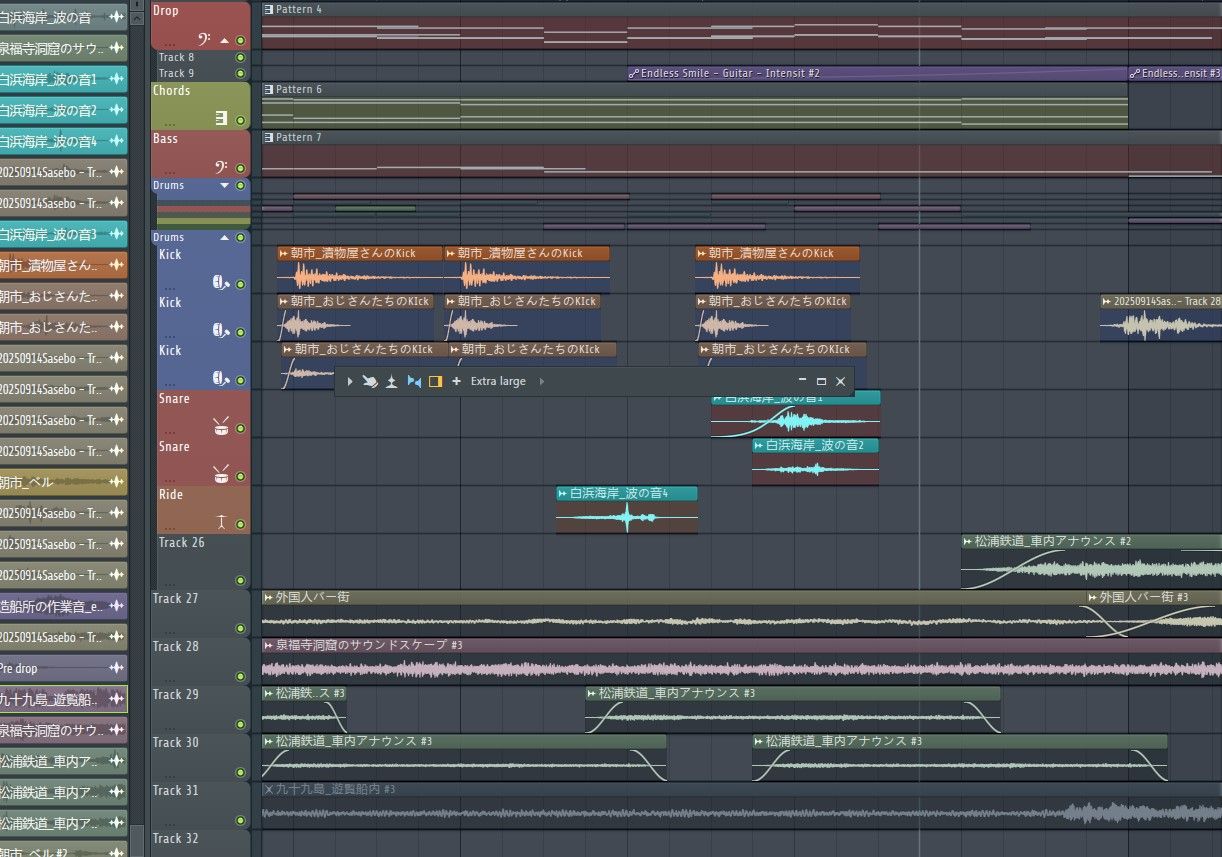
Task: Click the blue bowtie icon in floating toolbar
Action: (x=414, y=382)
